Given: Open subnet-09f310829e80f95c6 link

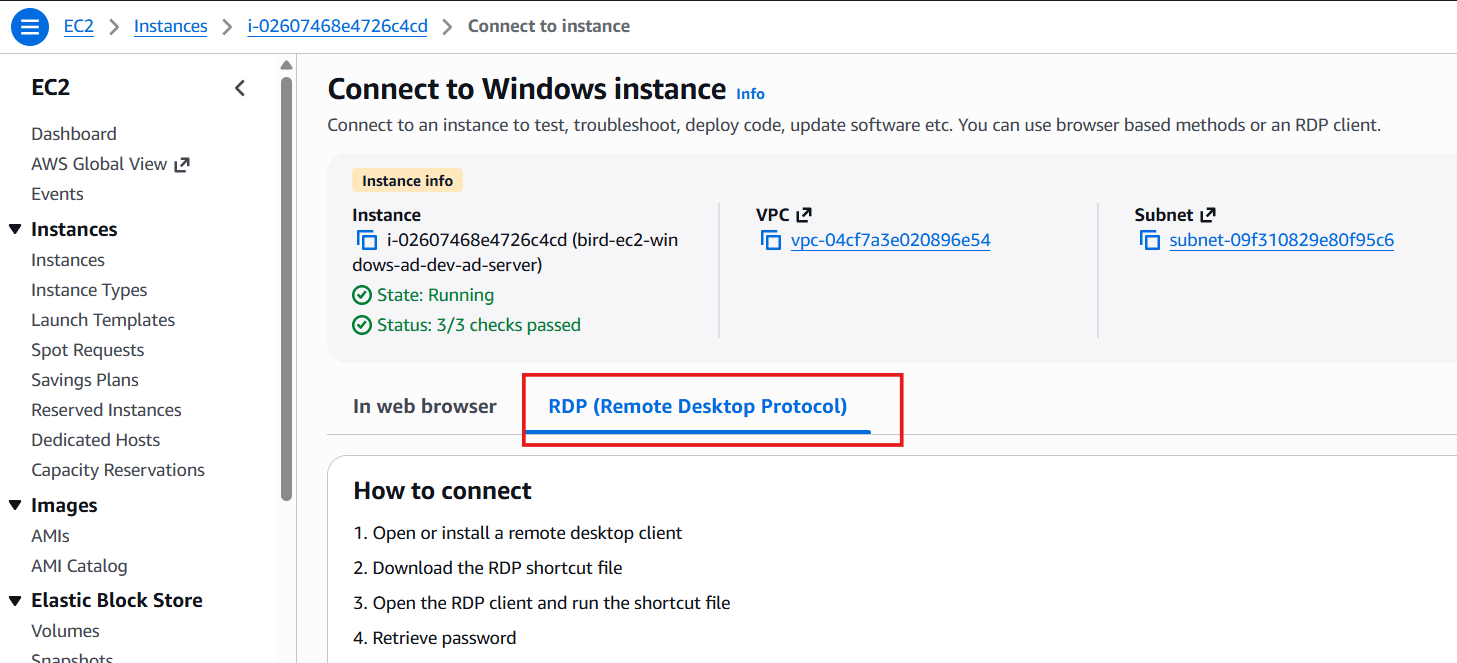Looking at the screenshot, I should point(1281,240).
